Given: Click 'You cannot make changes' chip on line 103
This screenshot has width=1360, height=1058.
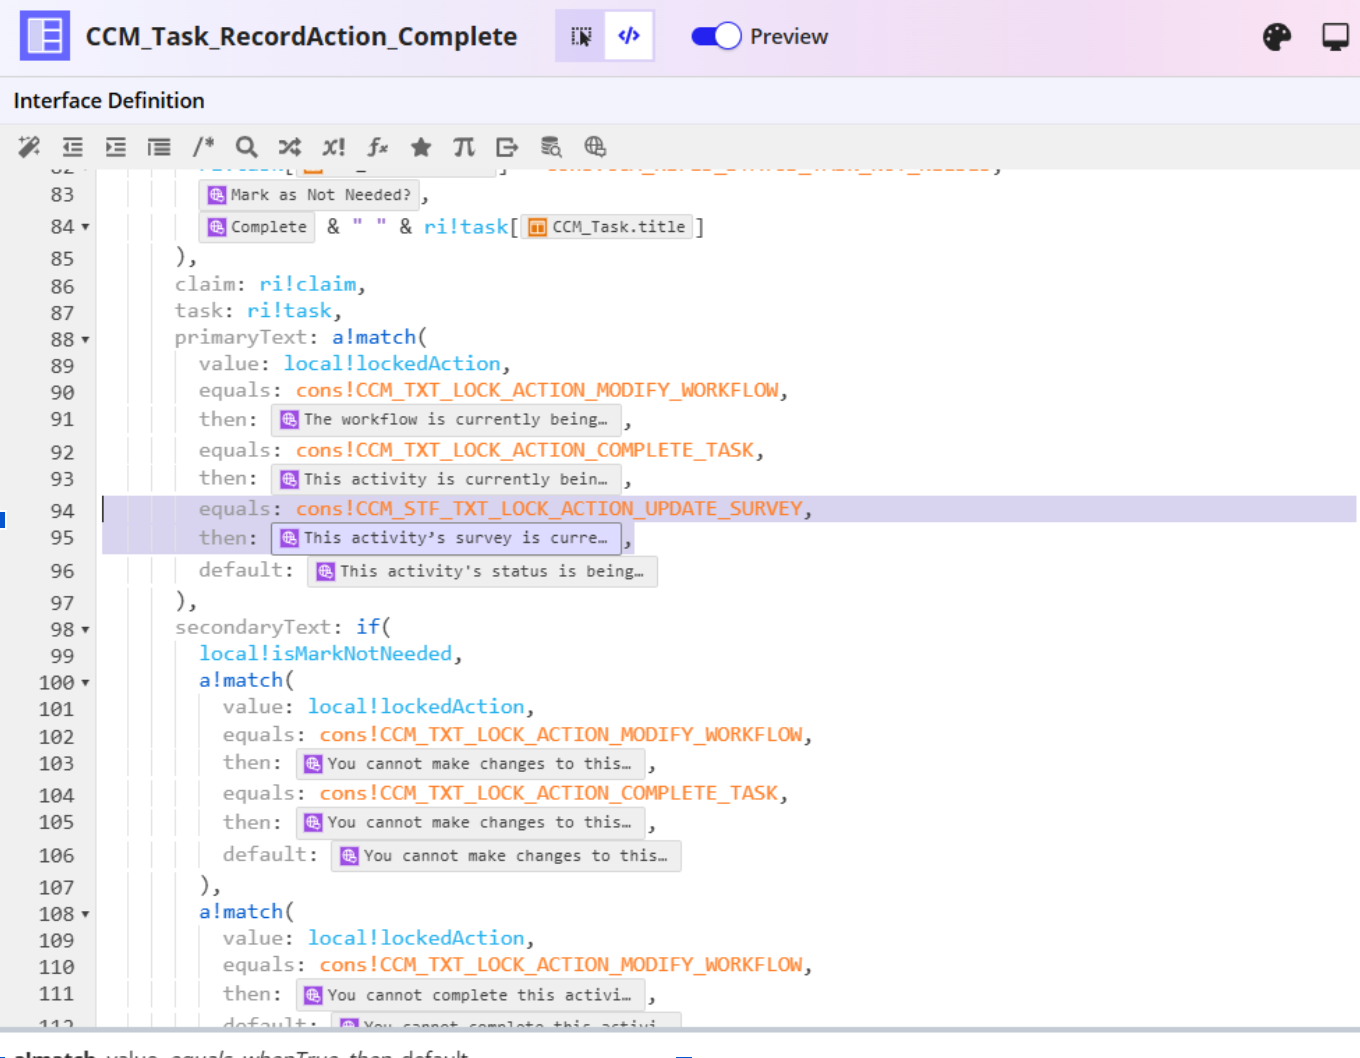Looking at the screenshot, I should pyautogui.click(x=470, y=764).
